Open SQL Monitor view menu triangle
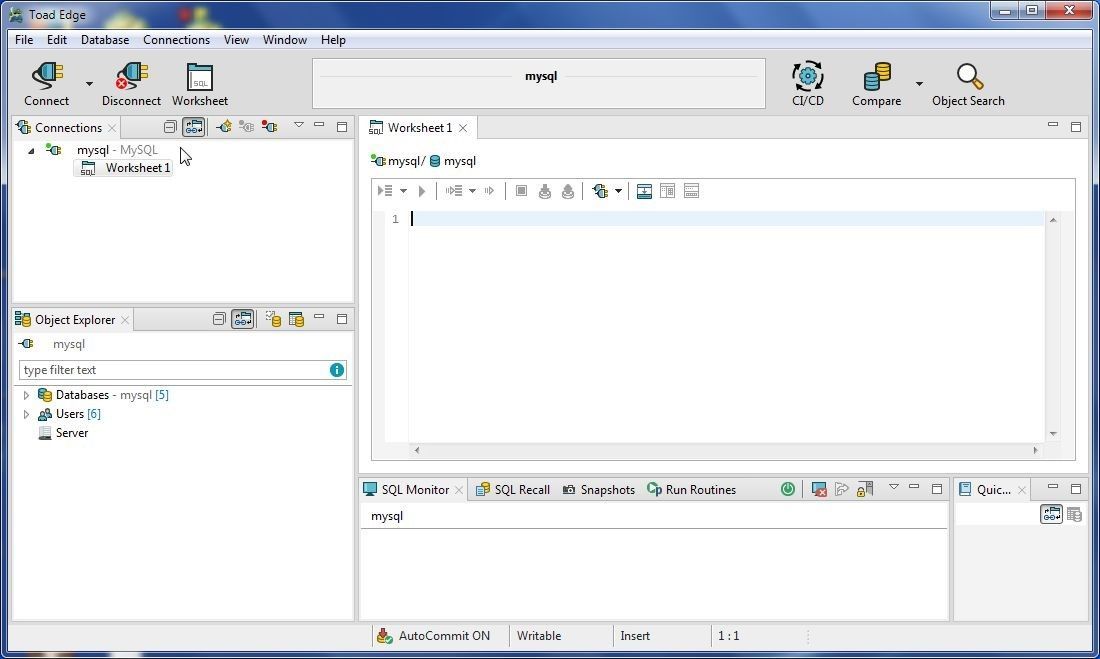The width and height of the screenshot is (1100, 659). (894, 487)
